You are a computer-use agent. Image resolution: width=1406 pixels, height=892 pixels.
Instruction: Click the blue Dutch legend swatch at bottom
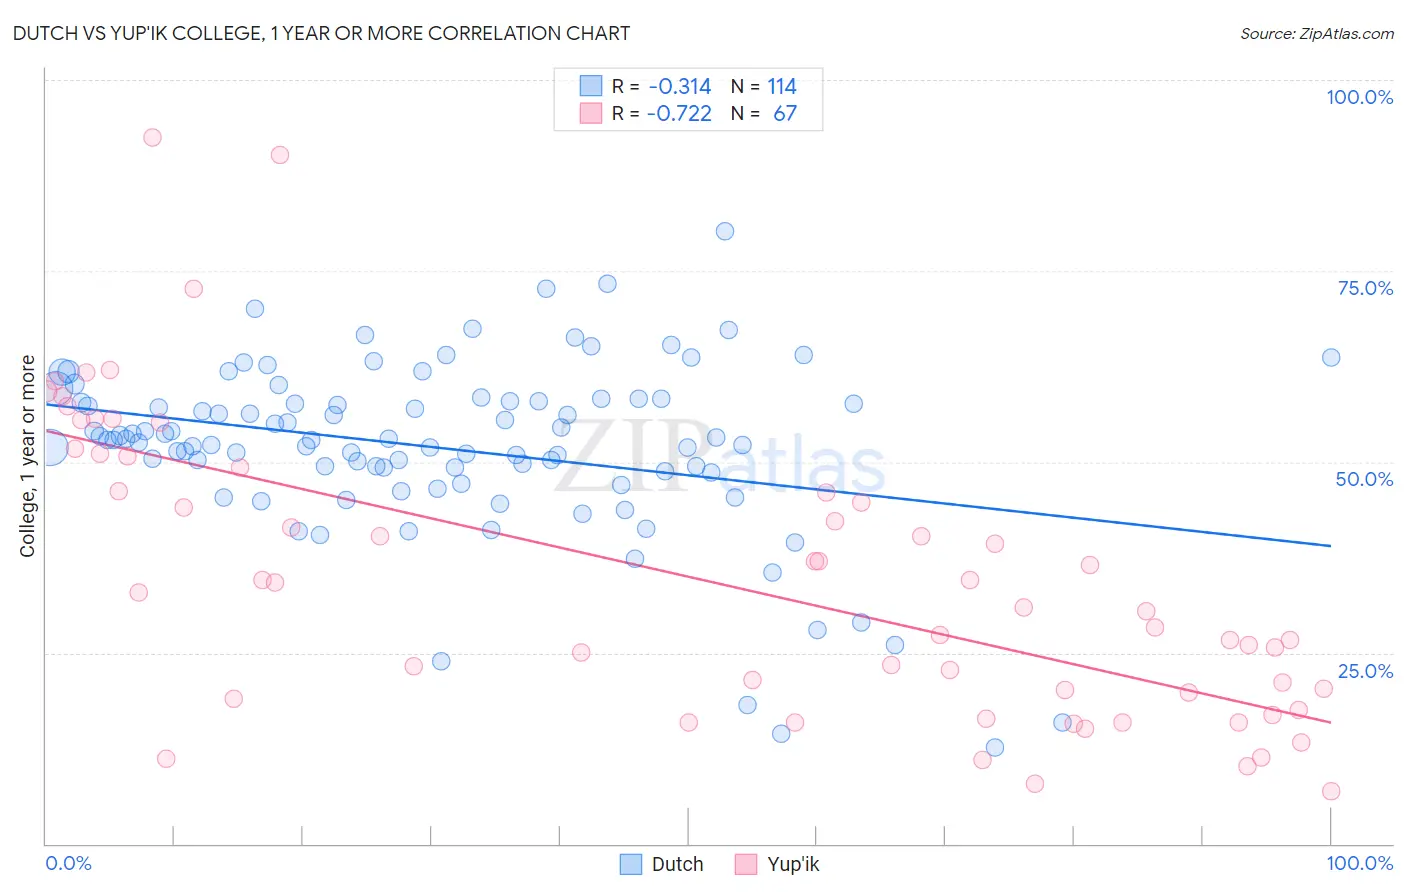pos(631,864)
